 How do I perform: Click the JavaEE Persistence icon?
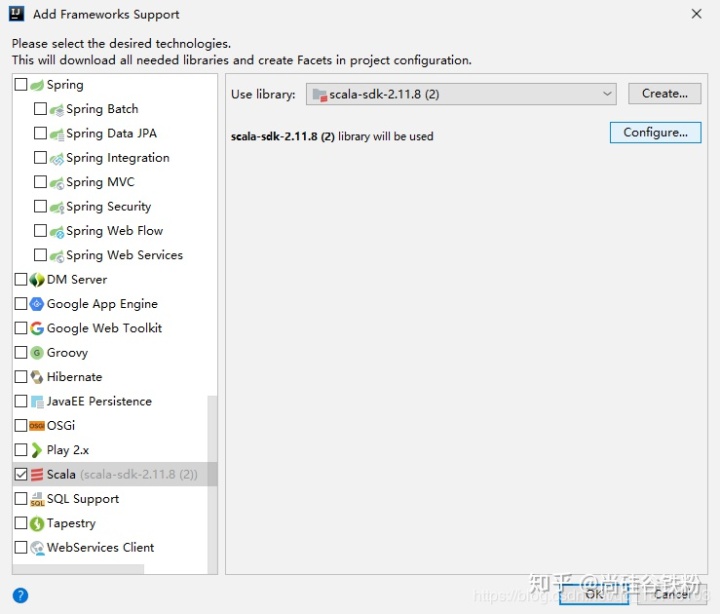coord(37,401)
